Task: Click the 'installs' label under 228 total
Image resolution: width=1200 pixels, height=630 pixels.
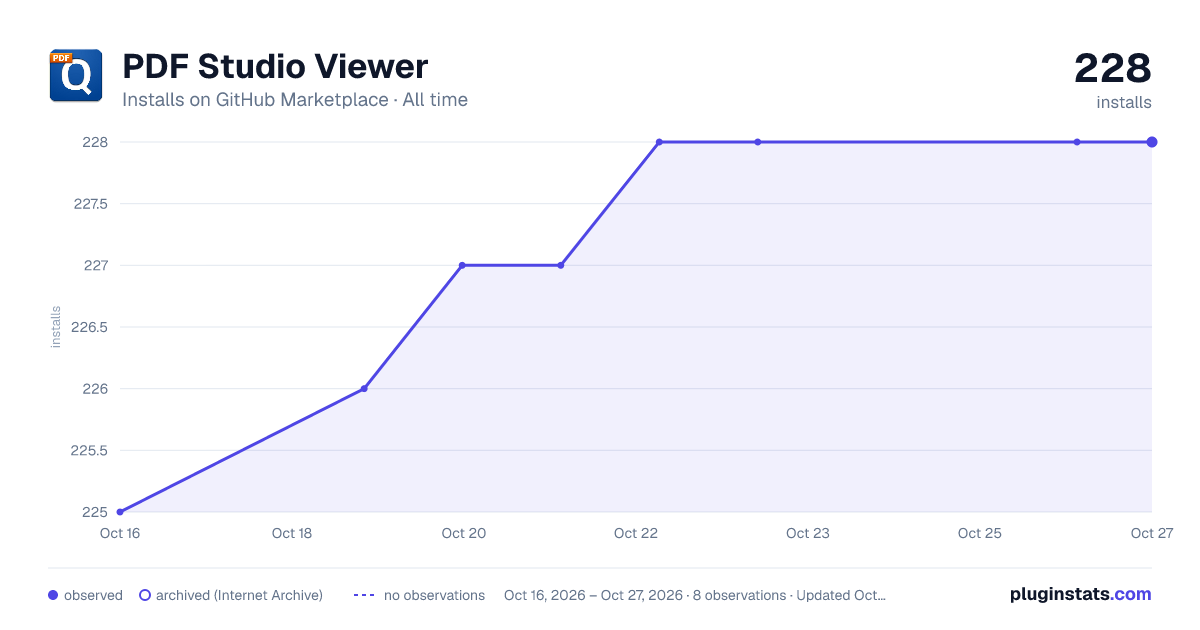Action: coord(1124,102)
